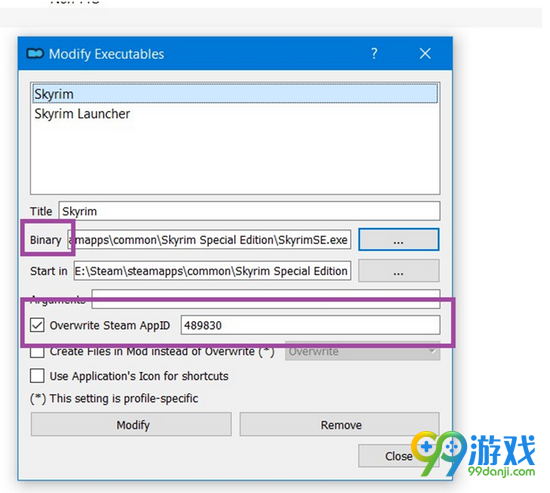Click the 99danji.com watermark logo

tap(474, 454)
